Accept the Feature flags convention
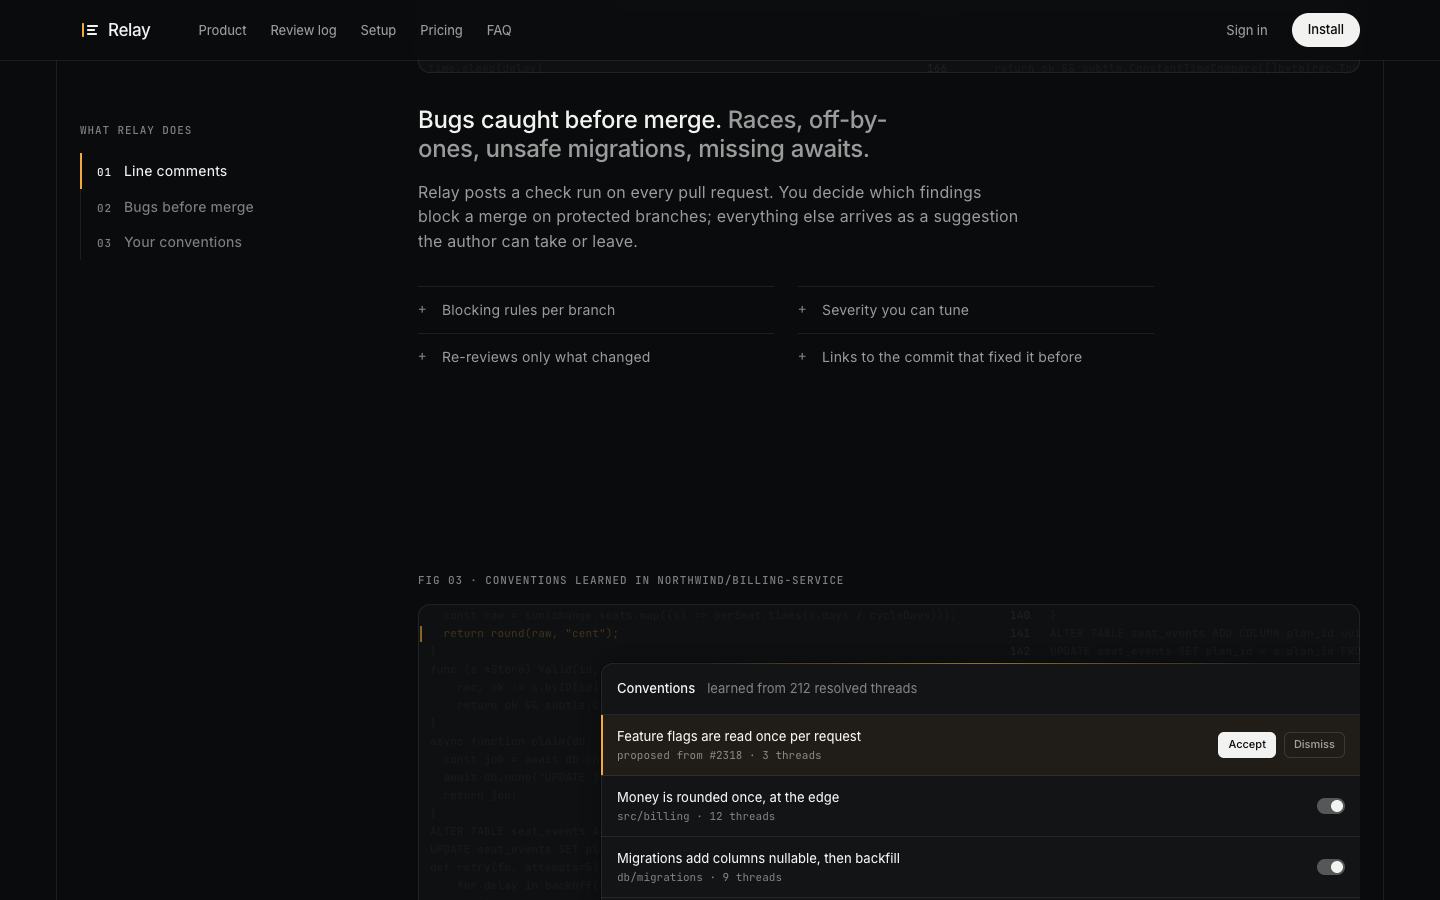Screen dimensions: 1440x900 point(1247,745)
